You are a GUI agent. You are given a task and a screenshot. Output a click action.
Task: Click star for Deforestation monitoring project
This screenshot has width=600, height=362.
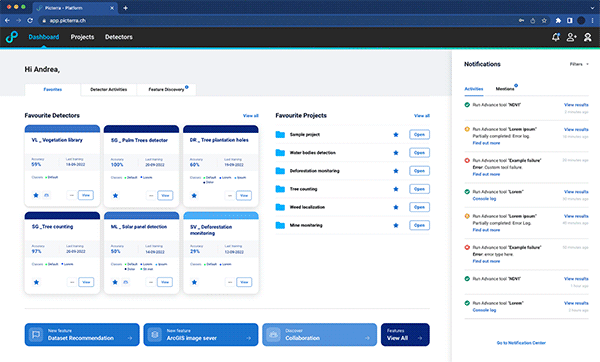click(x=396, y=171)
